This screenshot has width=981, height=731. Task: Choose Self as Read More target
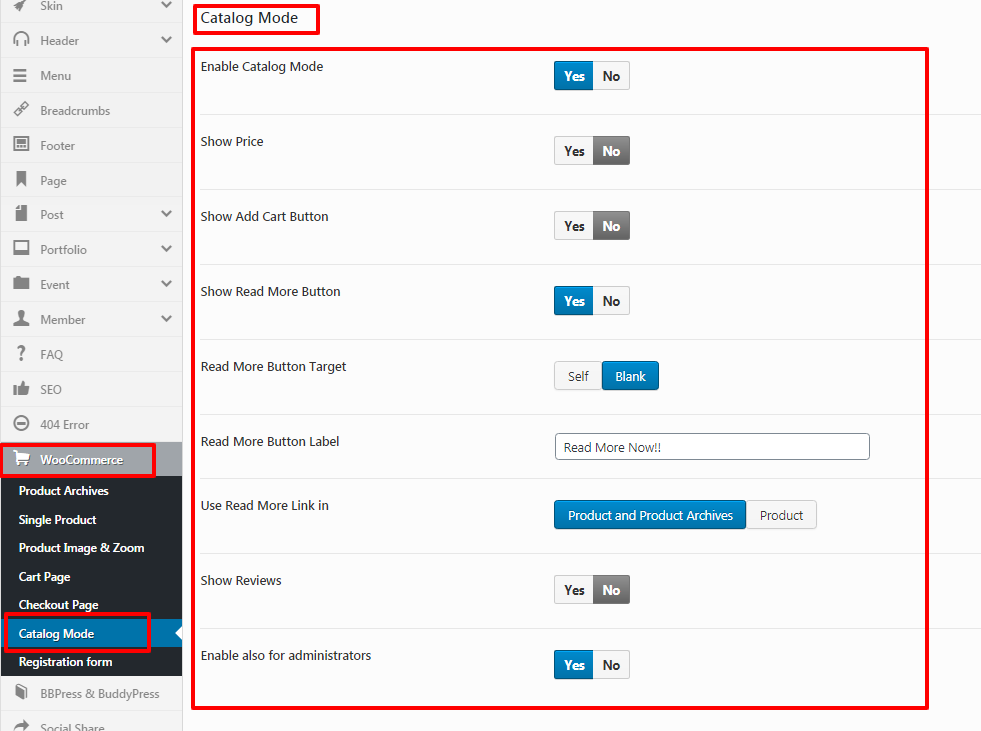tap(577, 376)
